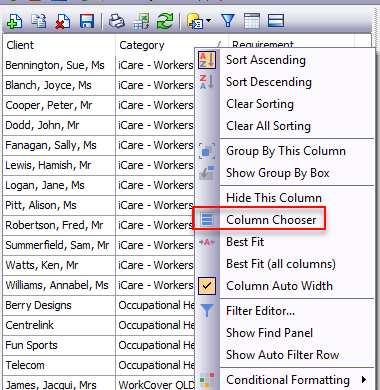Click the A-Z Sort Ascending icon
This screenshot has width=380, height=390.
point(207,60)
